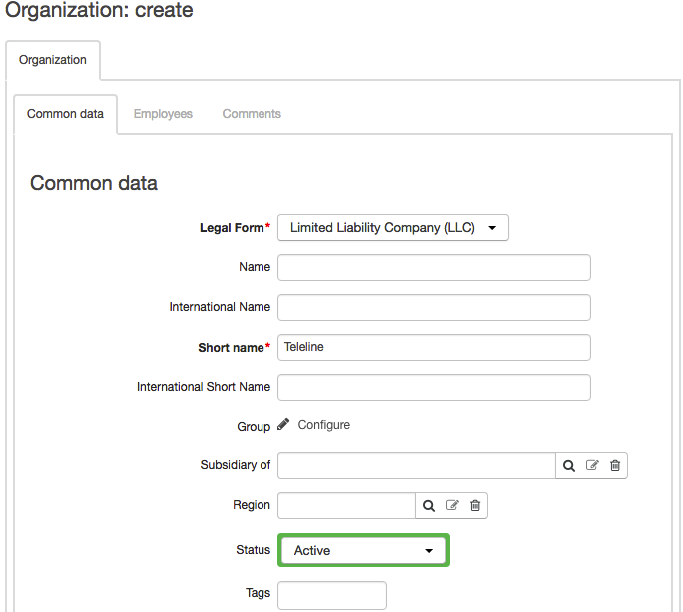683x612 pixels.
Task: Open the Legal Form dropdown
Action: click(x=393, y=227)
